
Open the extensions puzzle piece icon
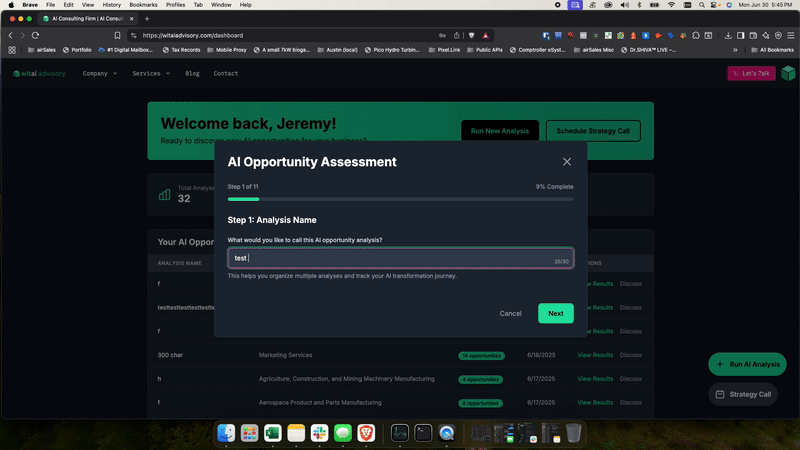point(696,35)
